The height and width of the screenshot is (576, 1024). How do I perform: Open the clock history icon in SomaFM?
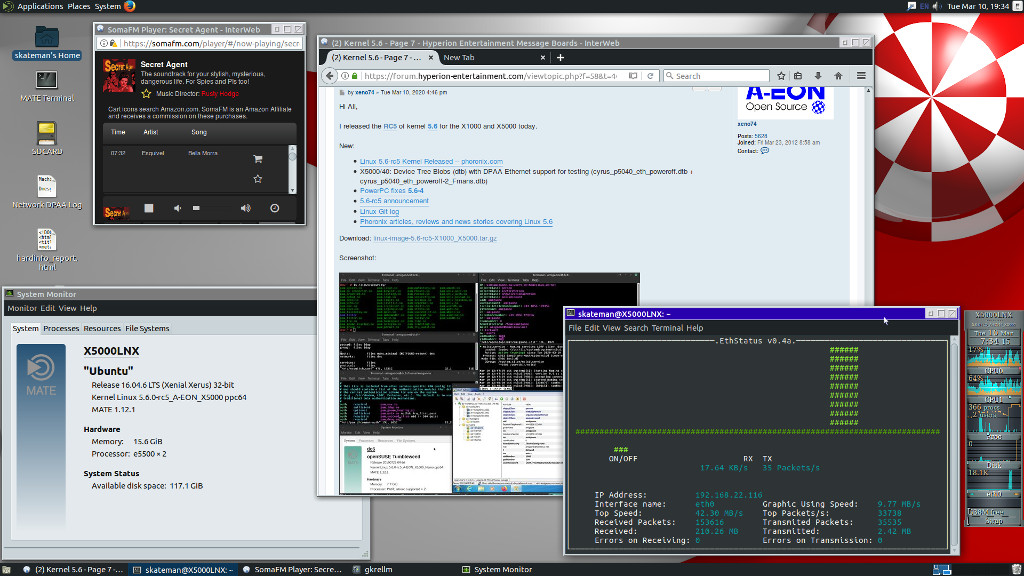pos(274,208)
